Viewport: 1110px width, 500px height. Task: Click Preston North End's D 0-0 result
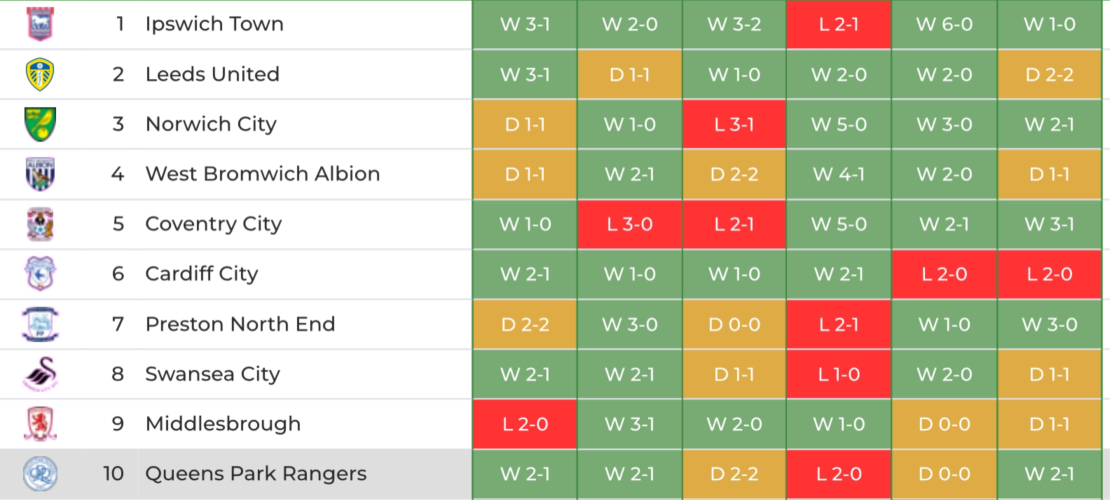(734, 324)
